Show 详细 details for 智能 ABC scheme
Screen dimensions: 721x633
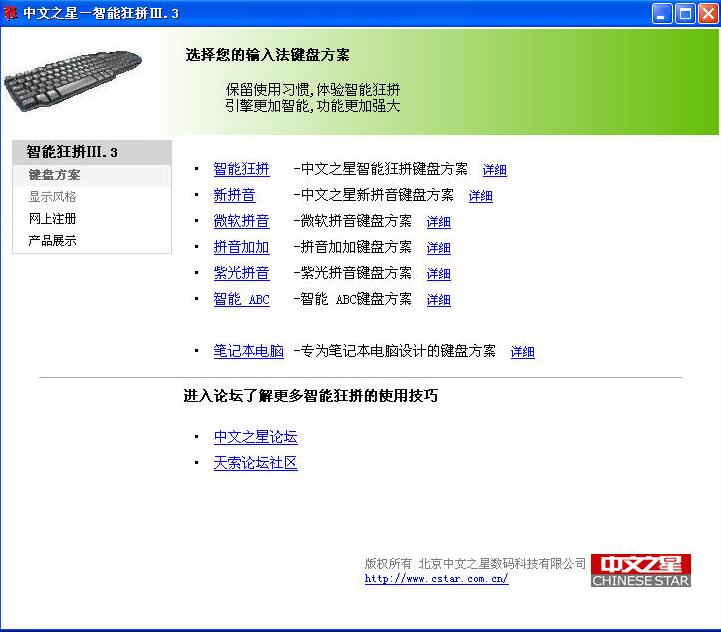coord(439,300)
